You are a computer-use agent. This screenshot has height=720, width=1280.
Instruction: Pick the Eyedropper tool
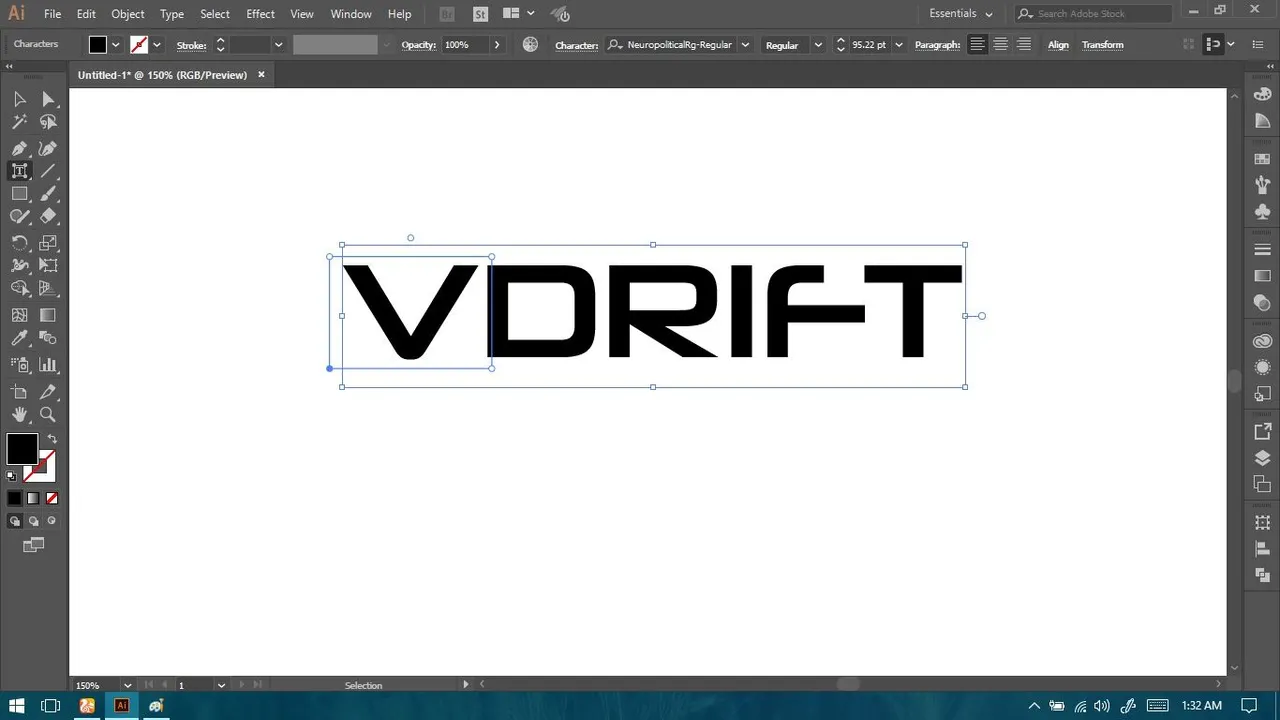coord(19,338)
